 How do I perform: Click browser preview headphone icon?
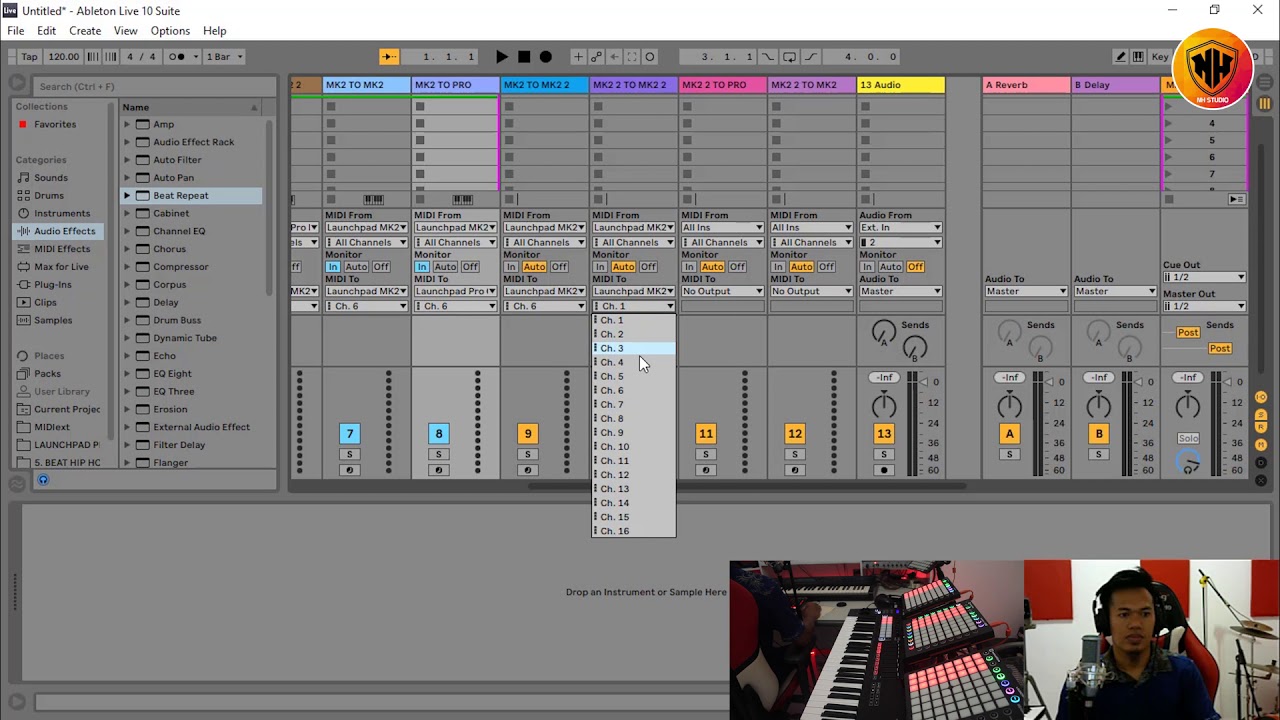point(43,480)
